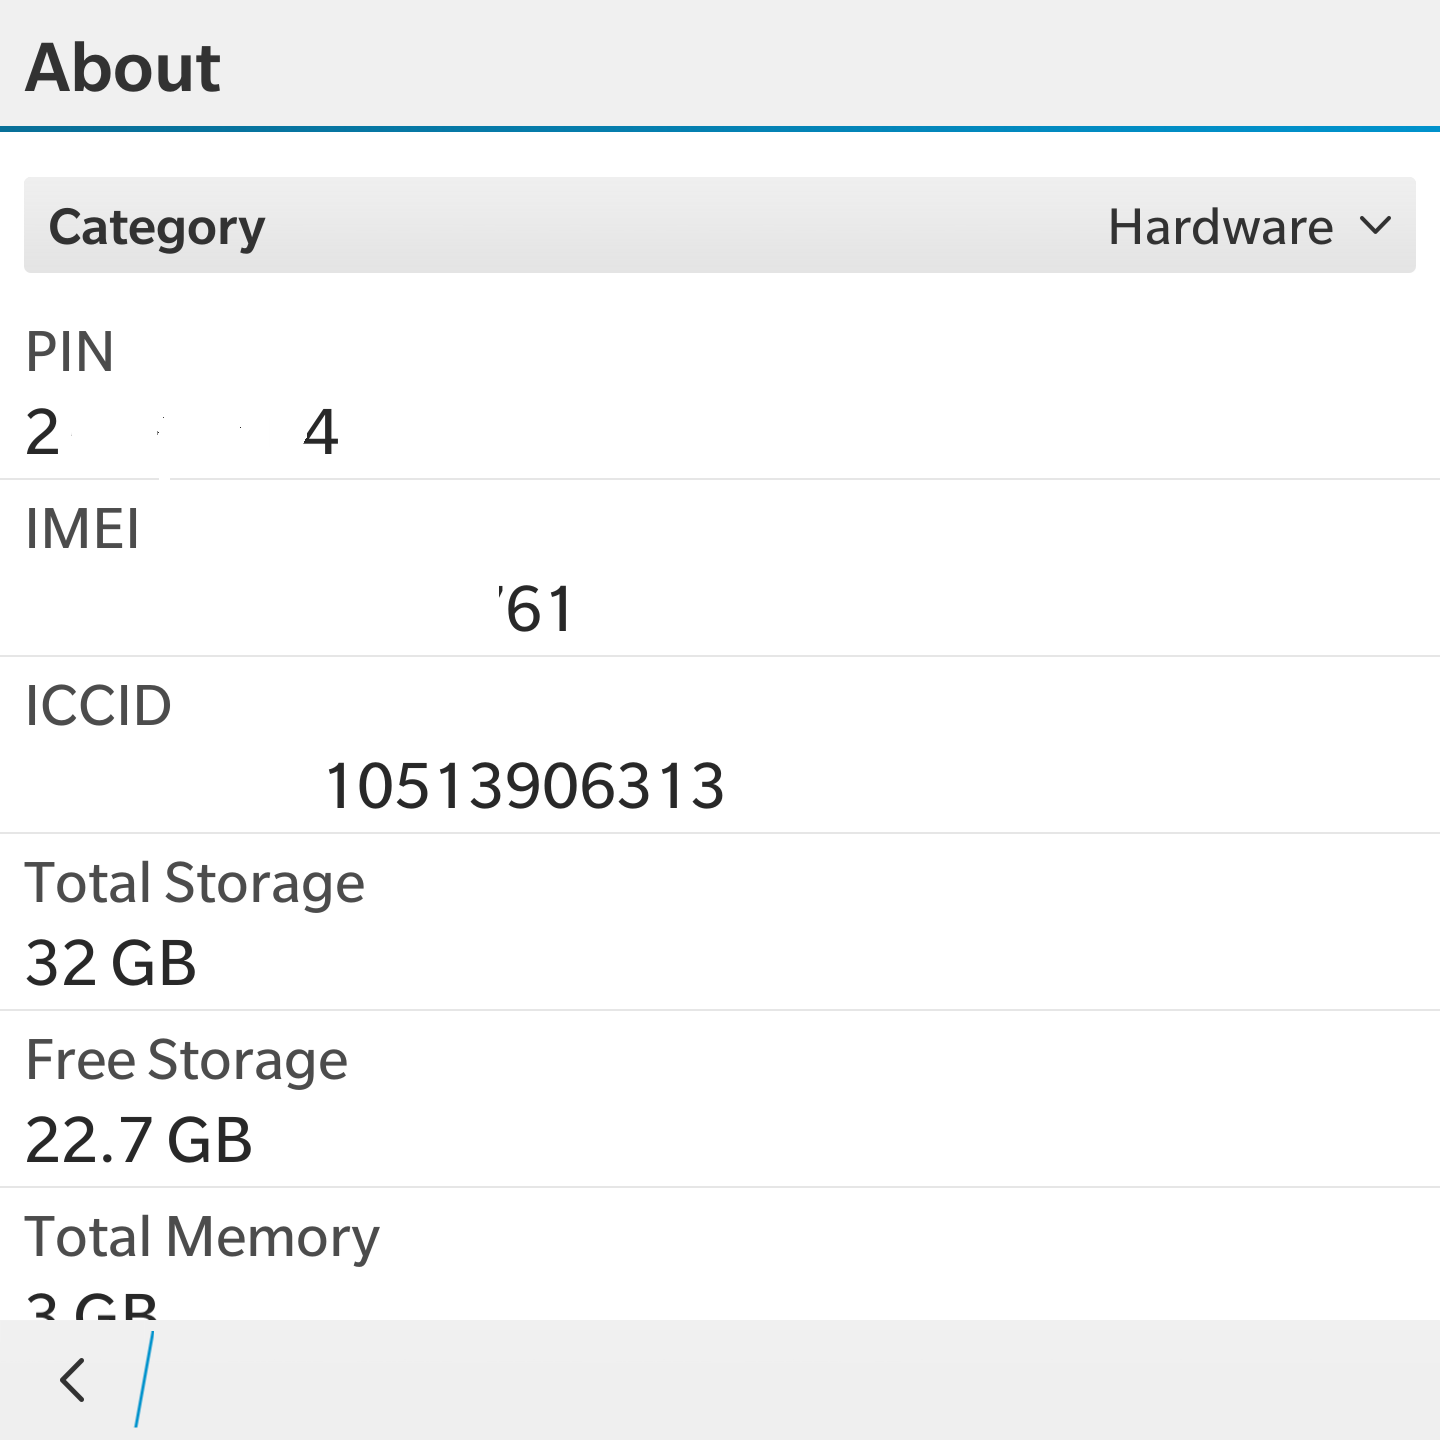Tap the 22.7 GB free storage value
Screen dimensions: 1440x1440
pos(139,1140)
